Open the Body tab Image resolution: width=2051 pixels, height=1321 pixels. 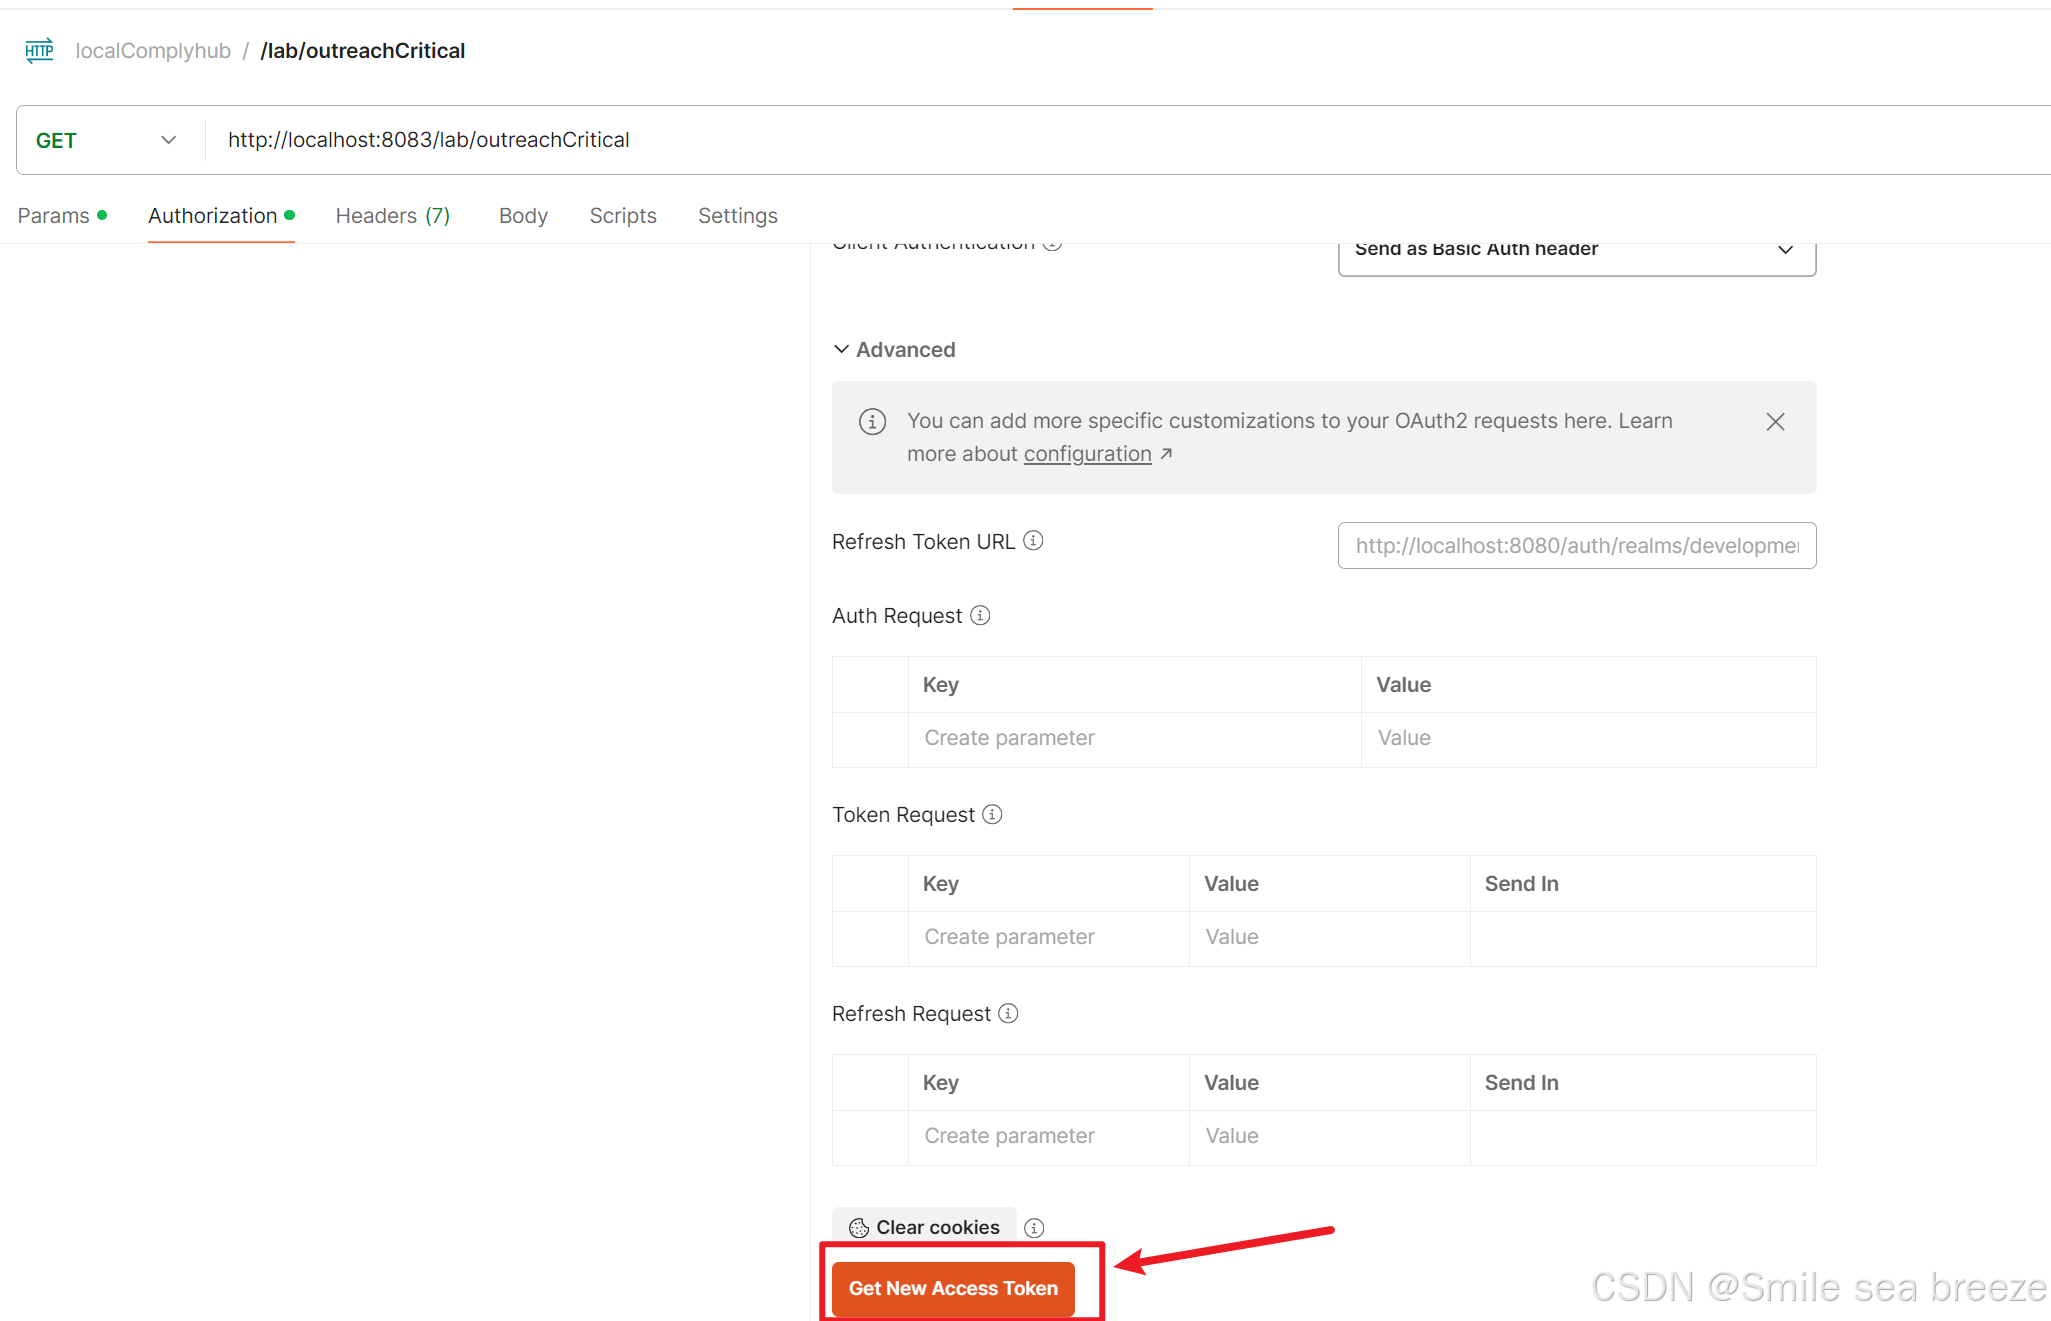pyautogui.click(x=523, y=216)
